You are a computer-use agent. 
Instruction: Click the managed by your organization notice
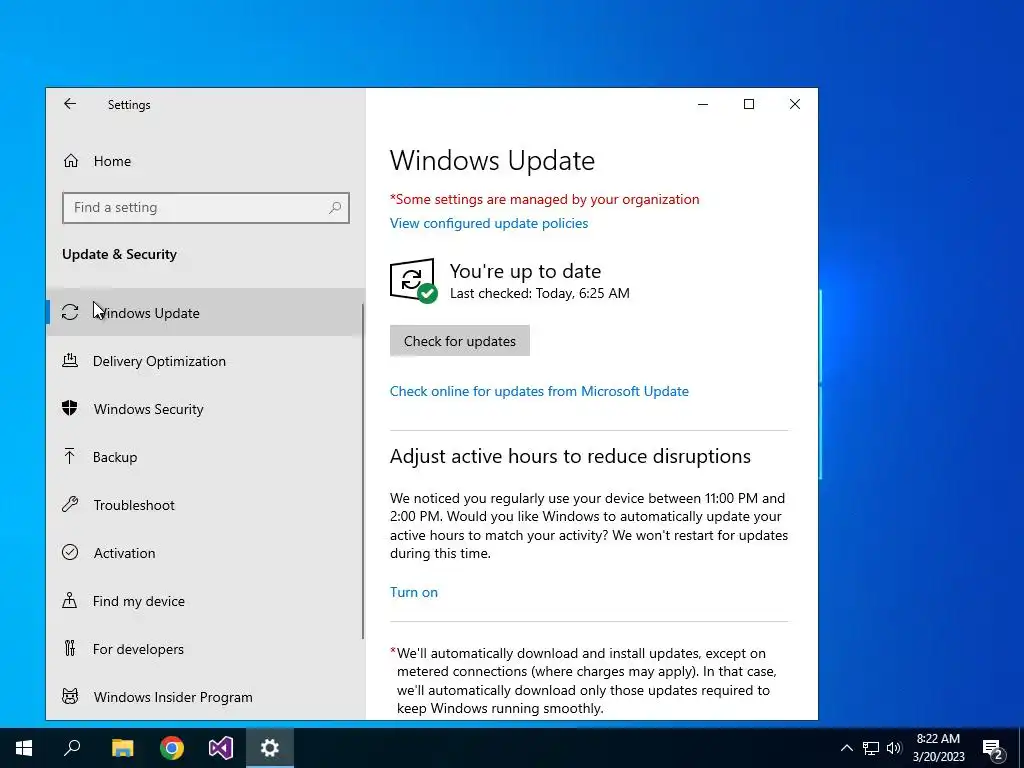click(x=545, y=199)
